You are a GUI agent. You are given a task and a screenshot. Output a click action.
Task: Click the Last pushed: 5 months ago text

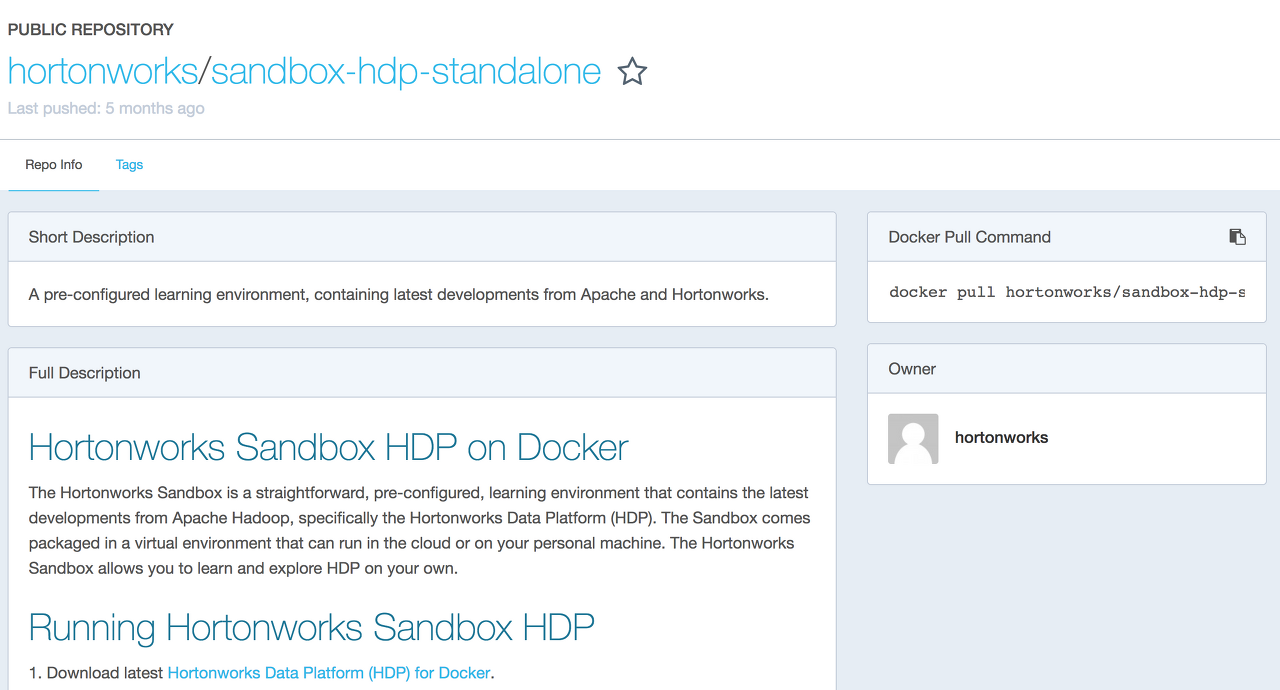coord(106,108)
